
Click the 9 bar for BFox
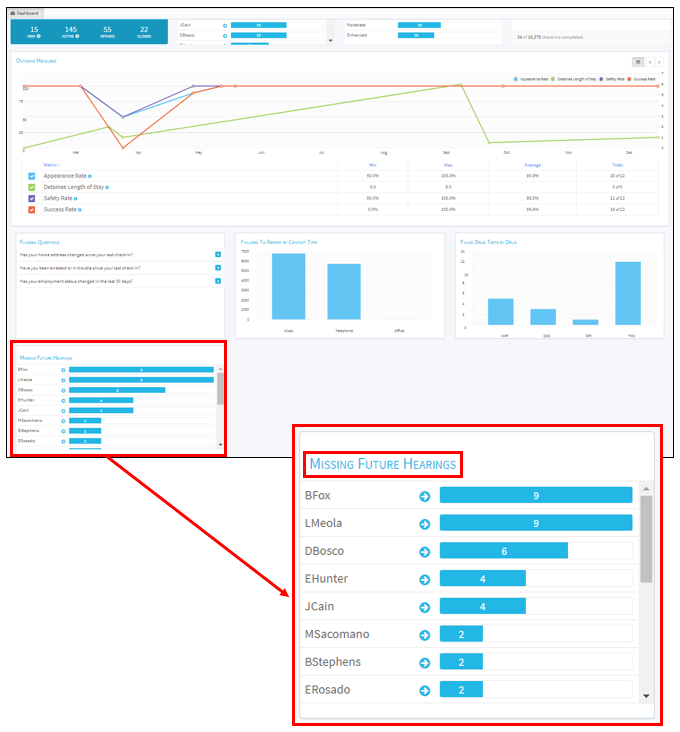pos(536,495)
